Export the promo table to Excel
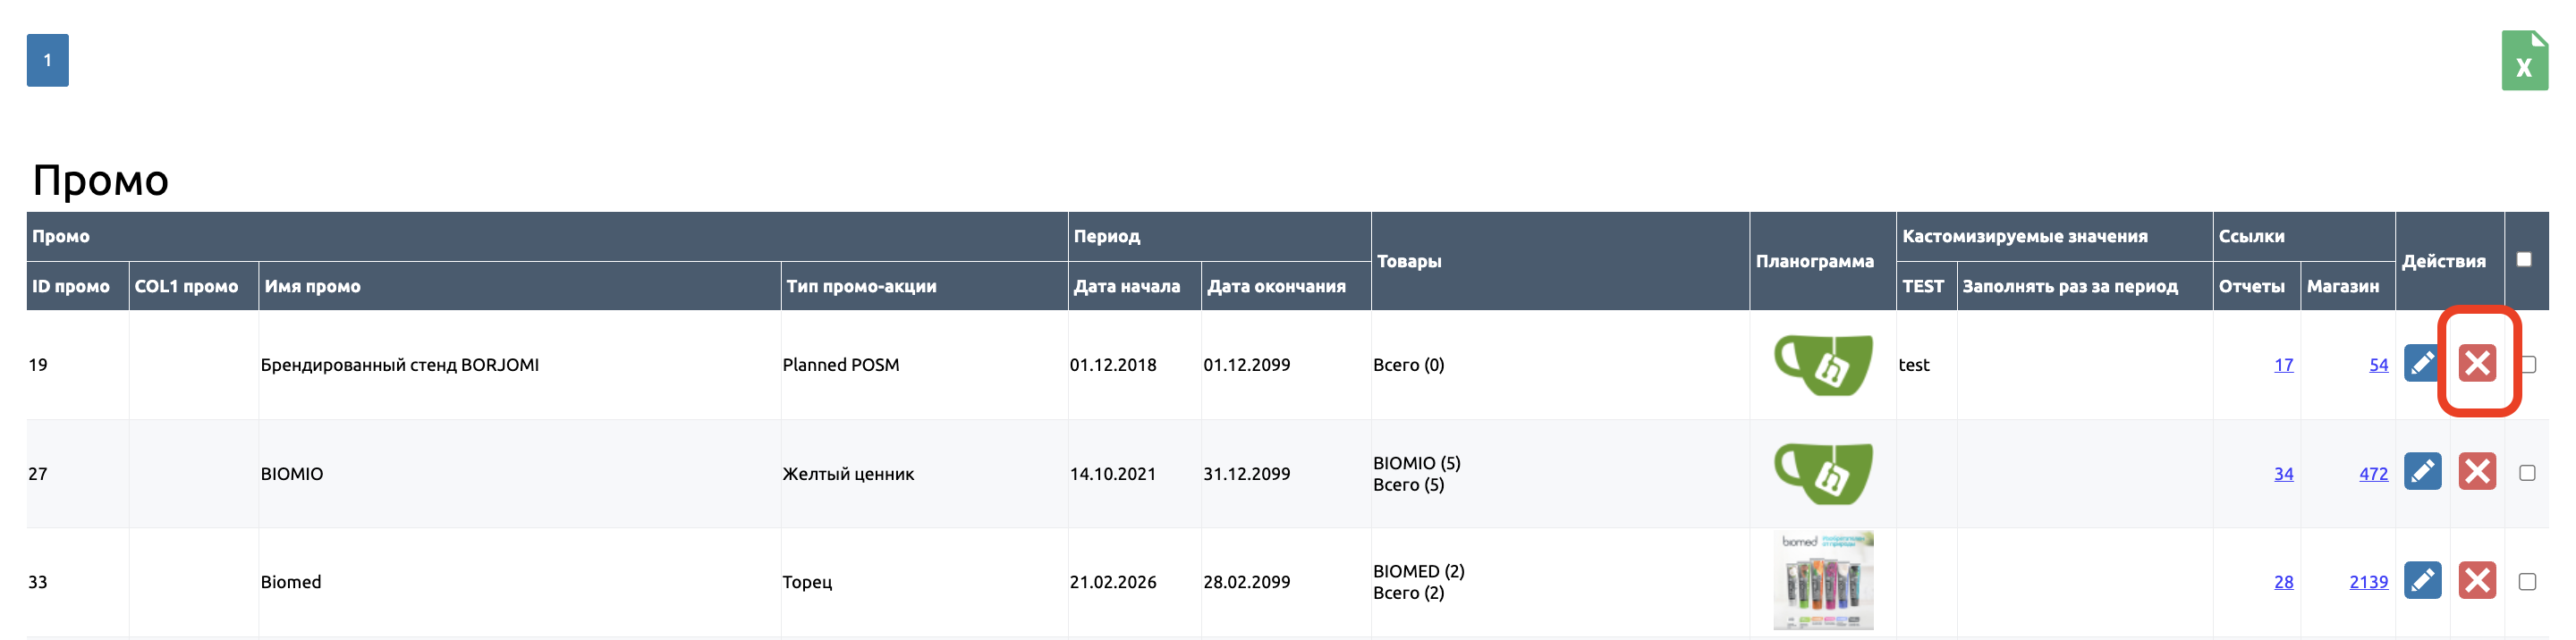The width and height of the screenshot is (2576, 640). pyautogui.click(x=2523, y=61)
